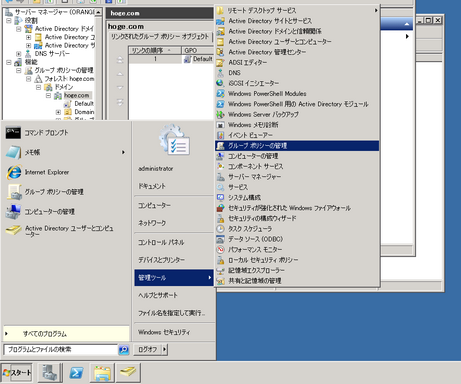Open ファイル名を指定して実行
Viewport: 461px width, 384px height.
click(x=171, y=313)
